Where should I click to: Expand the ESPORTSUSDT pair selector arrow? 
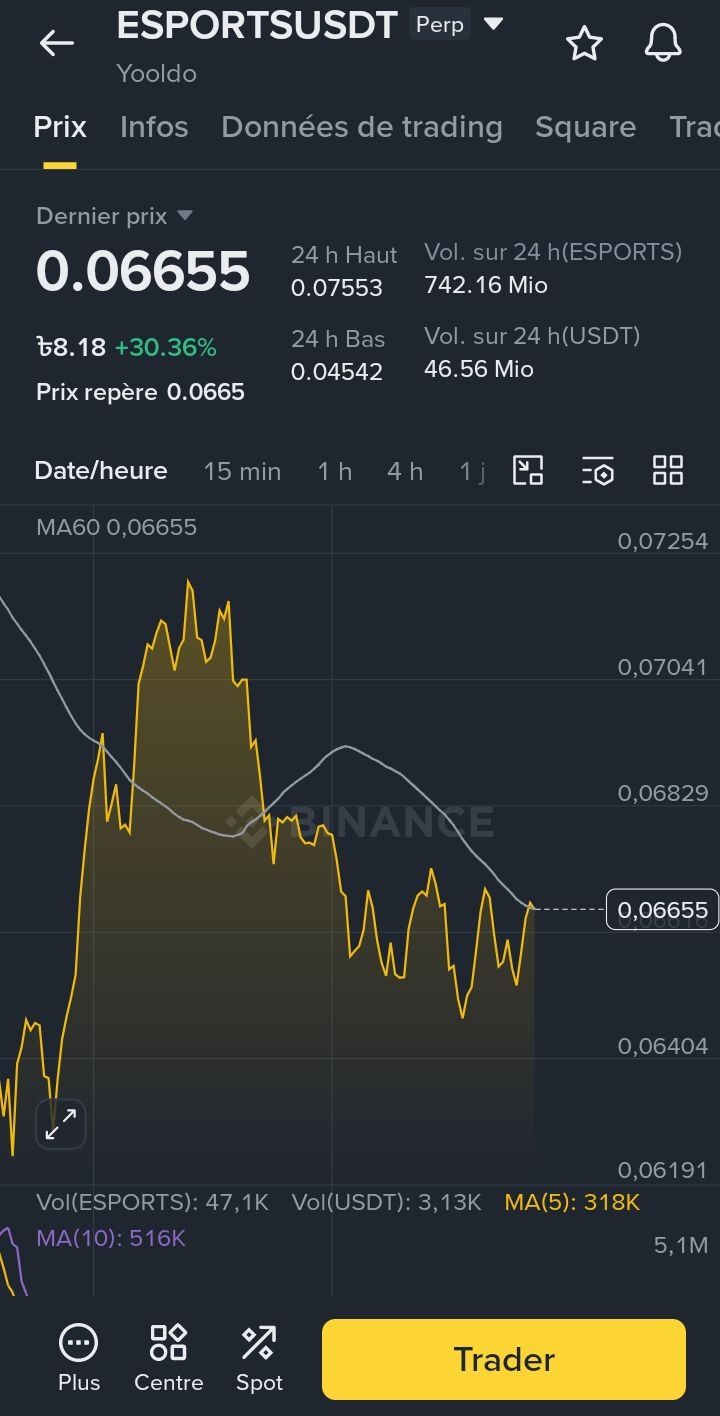(493, 24)
